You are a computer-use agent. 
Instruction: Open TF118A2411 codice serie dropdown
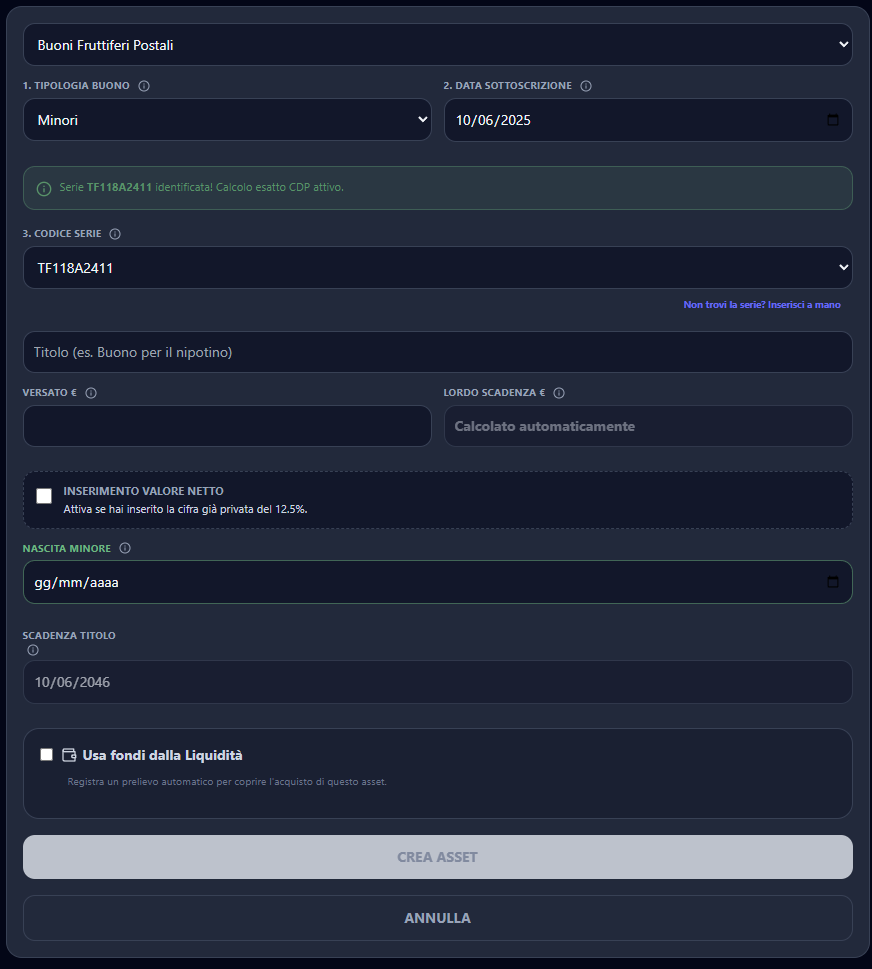pos(438,268)
